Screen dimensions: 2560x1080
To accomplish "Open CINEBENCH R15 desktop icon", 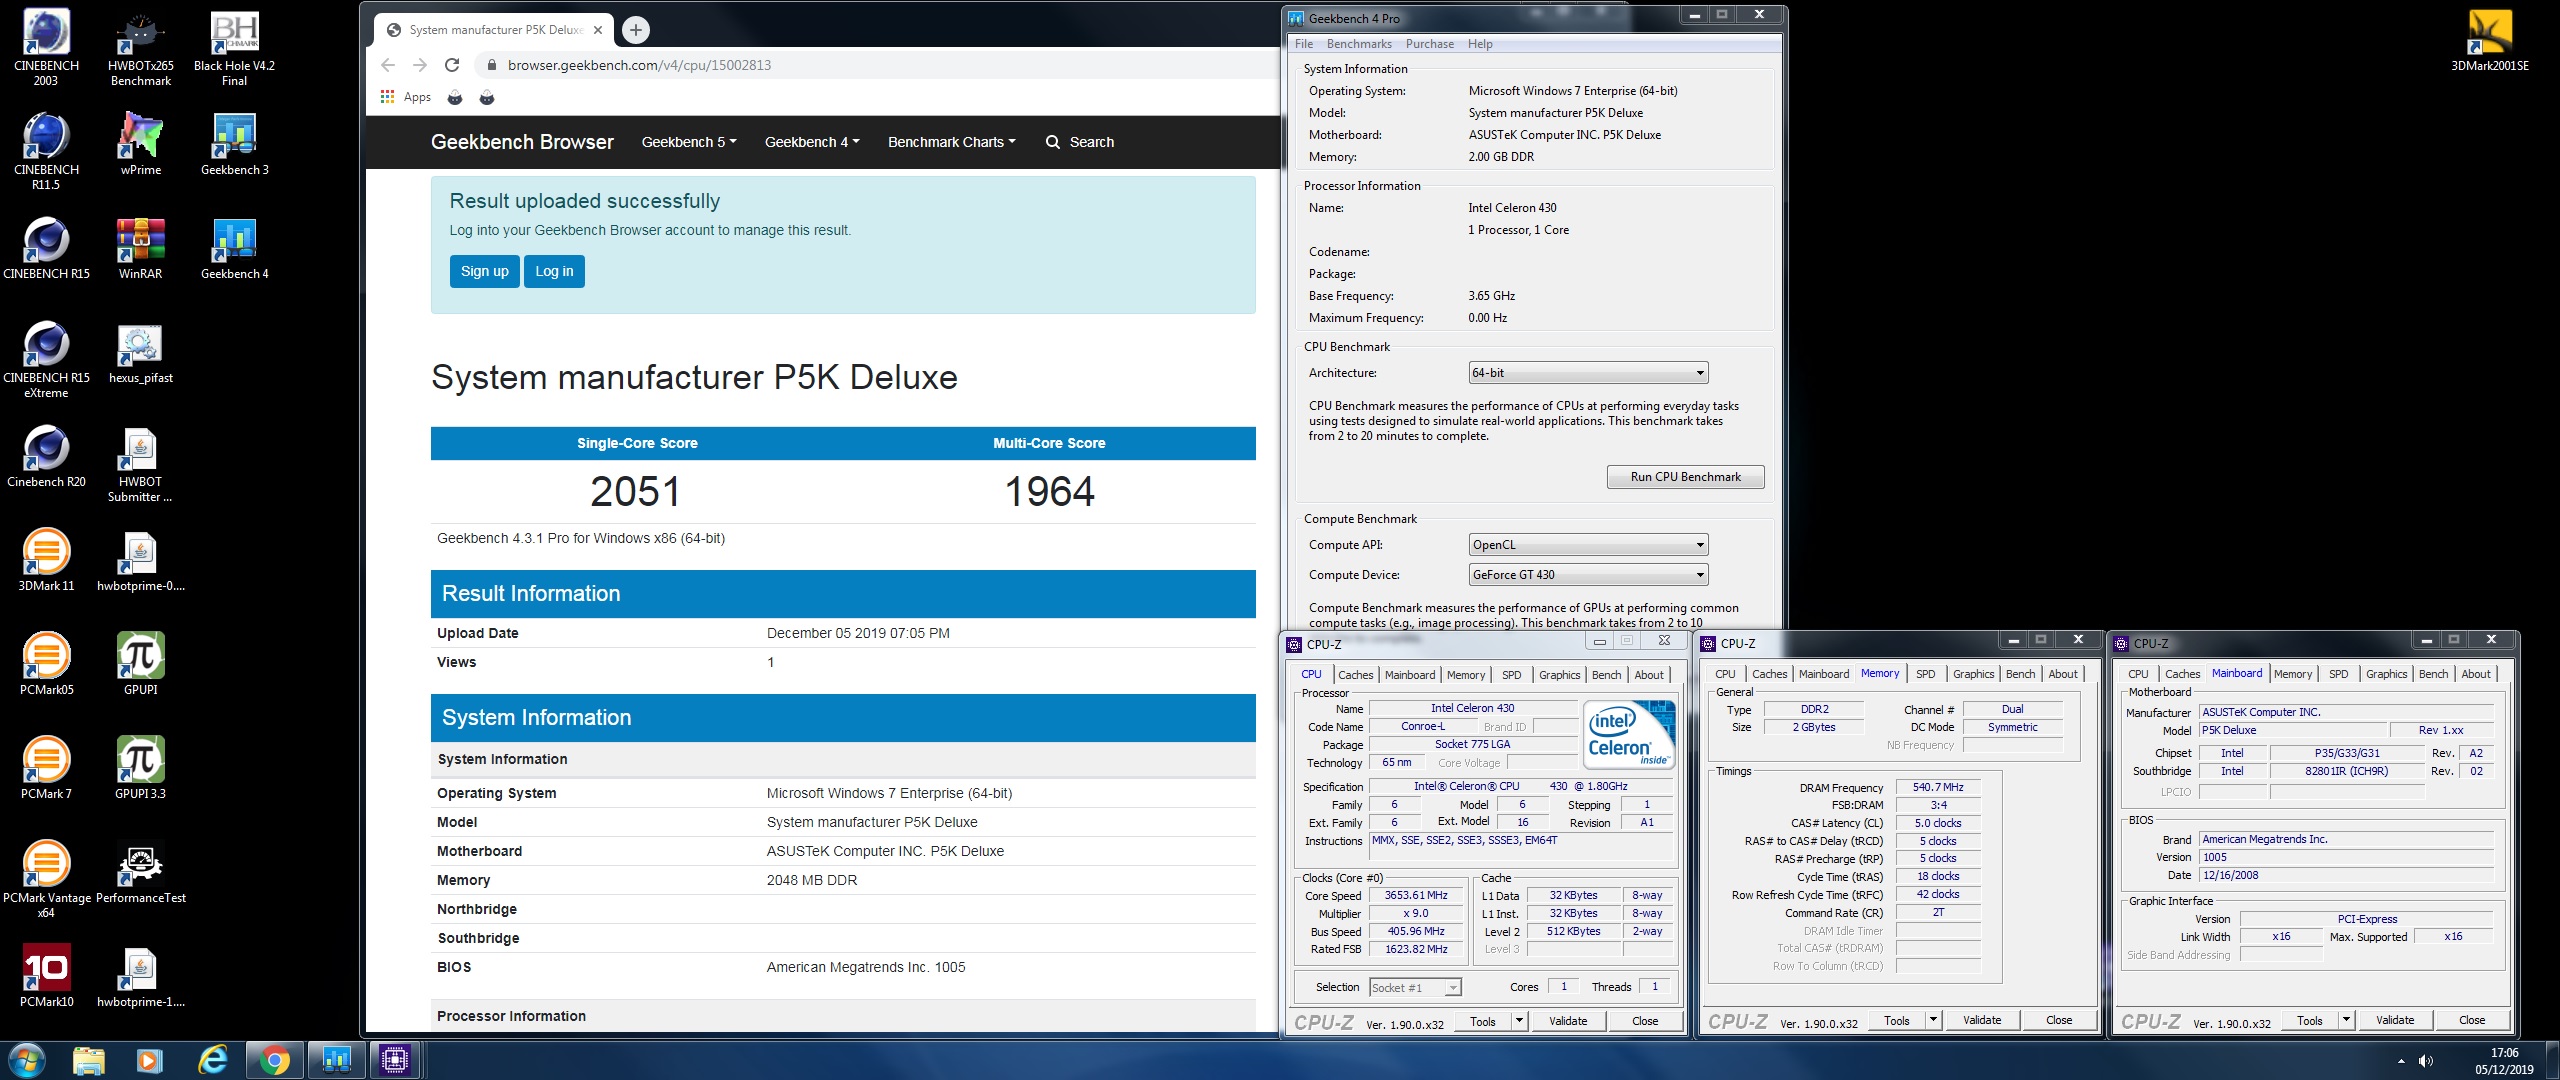I will coord(46,248).
